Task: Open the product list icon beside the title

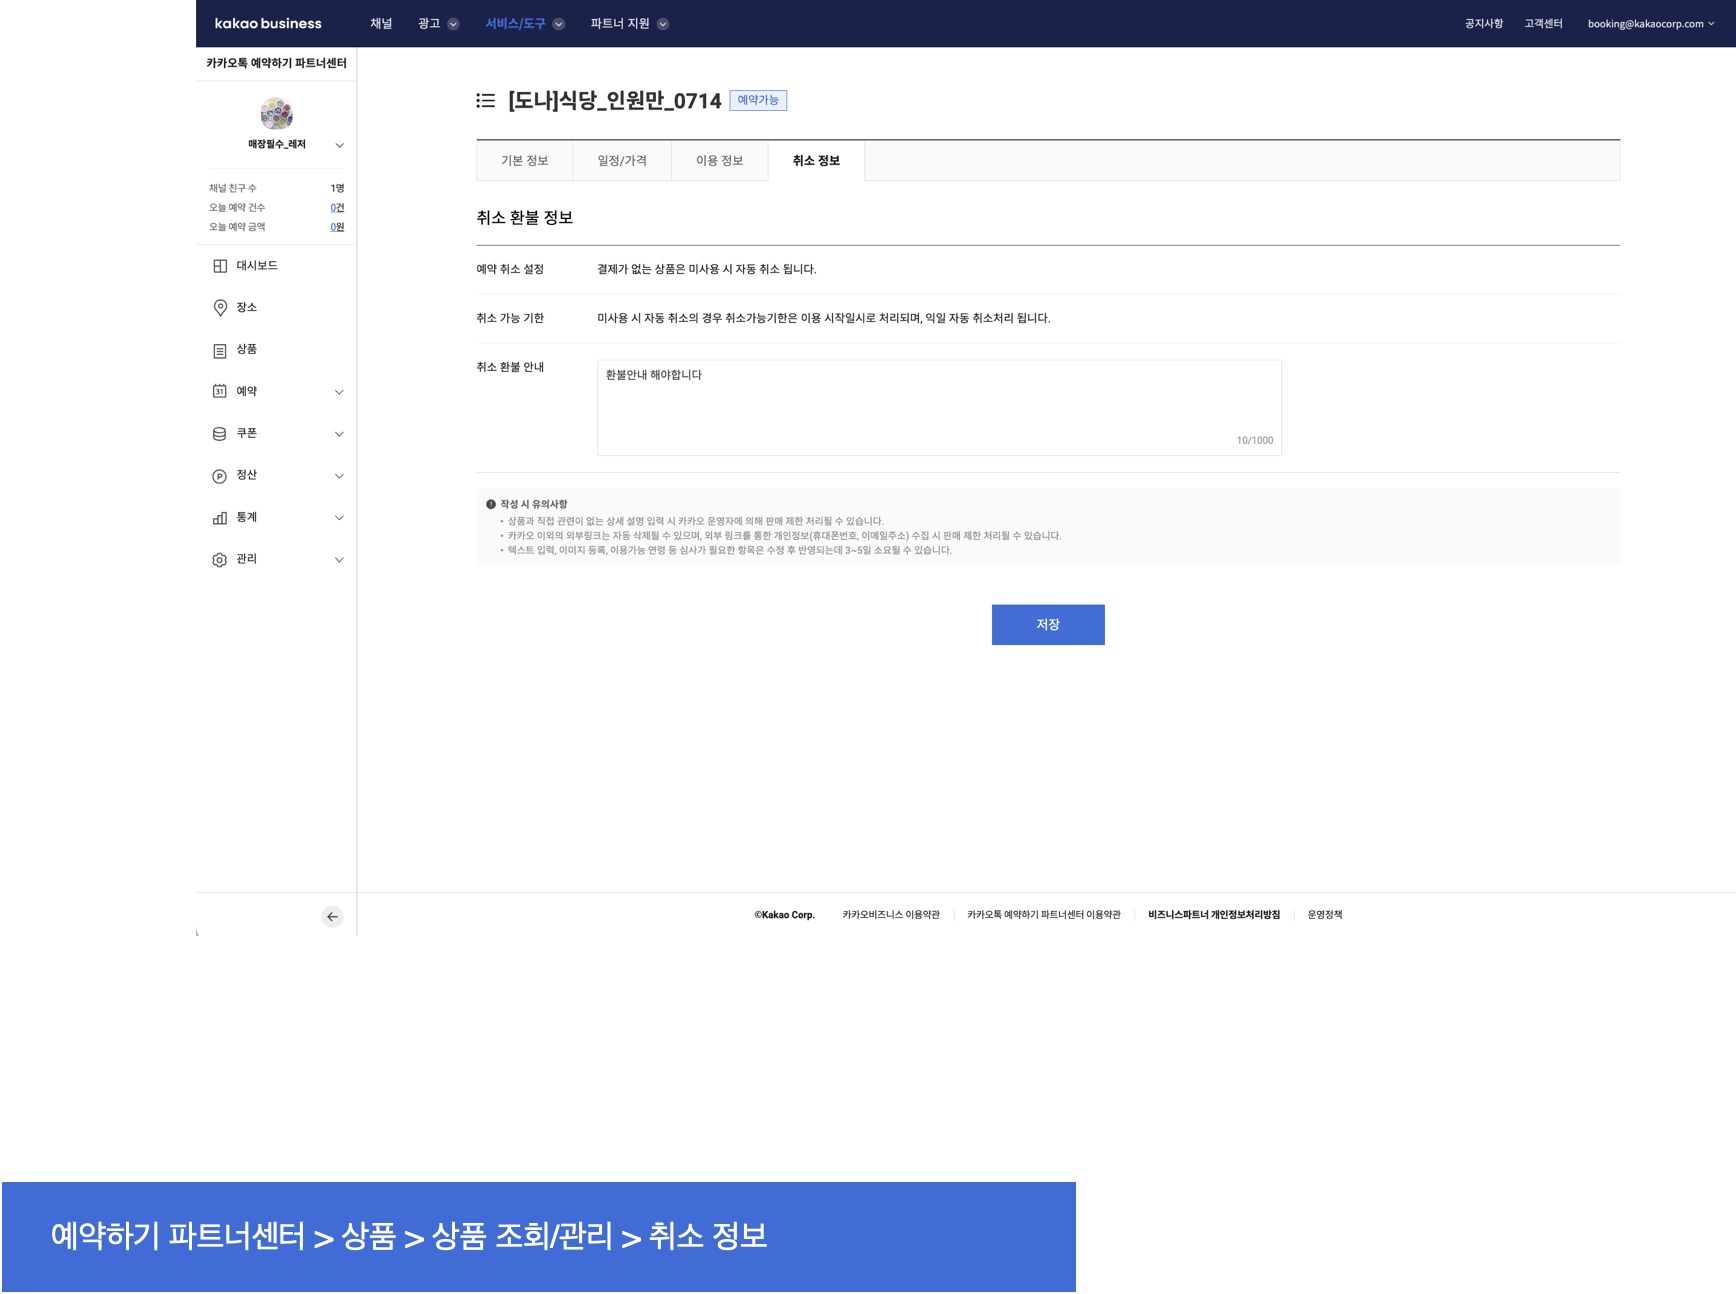Action: (486, 101)
